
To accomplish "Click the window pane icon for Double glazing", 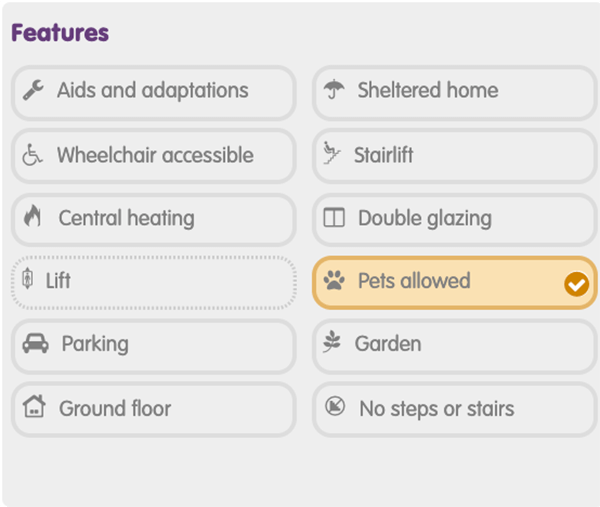I will click(334, 218).
